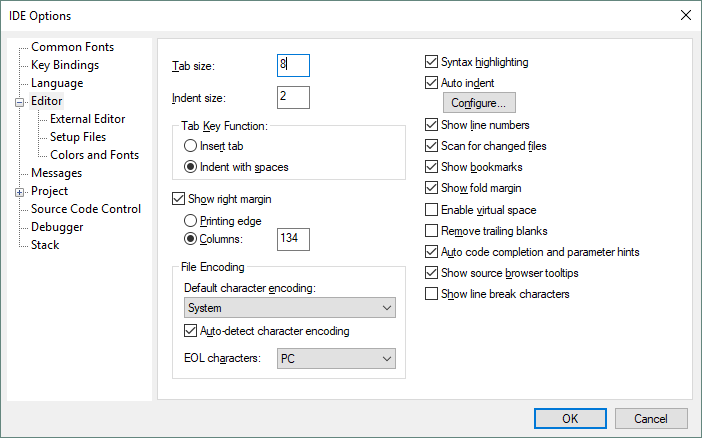Select the Insert tab radio button
The image size is (702, 438).
click(x=190, y=146)
